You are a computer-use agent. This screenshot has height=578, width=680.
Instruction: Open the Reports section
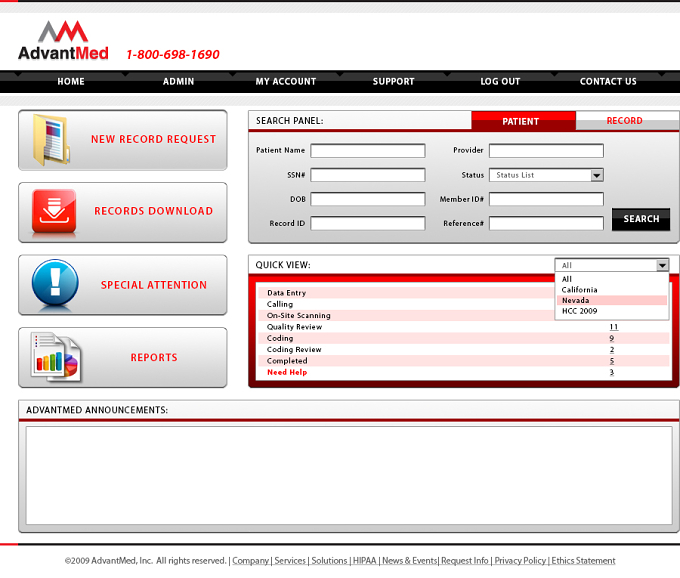coord(123,357)
